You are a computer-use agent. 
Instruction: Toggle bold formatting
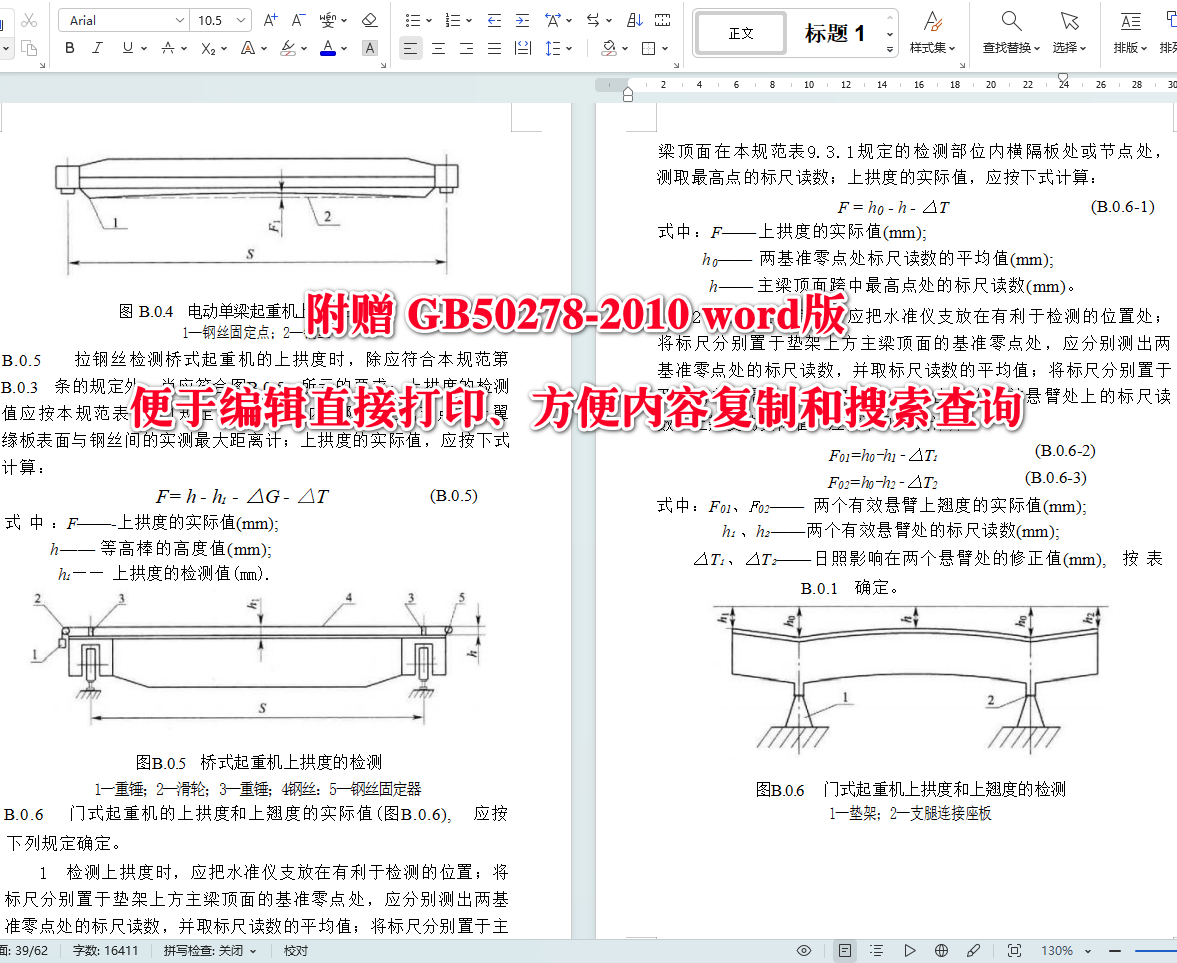click(x=70, y=47)
